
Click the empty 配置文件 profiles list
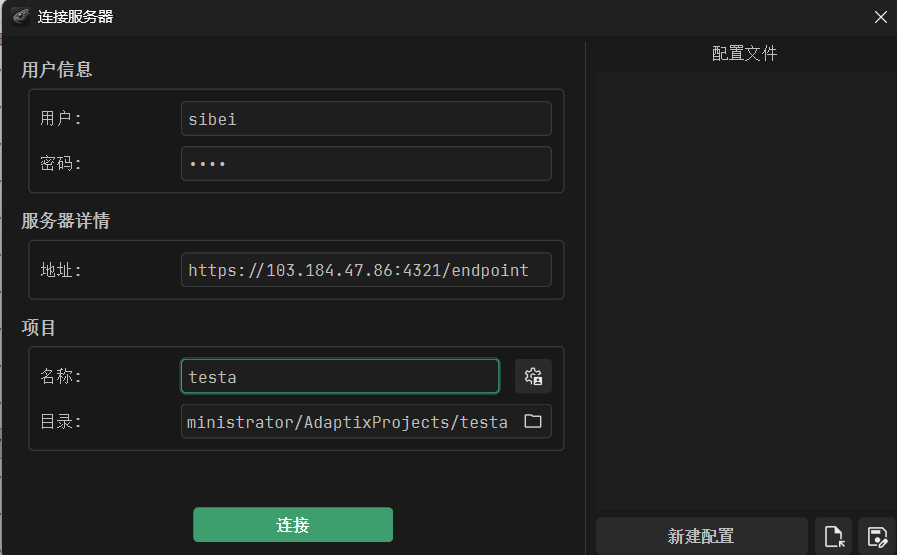(x=744, y=291)
